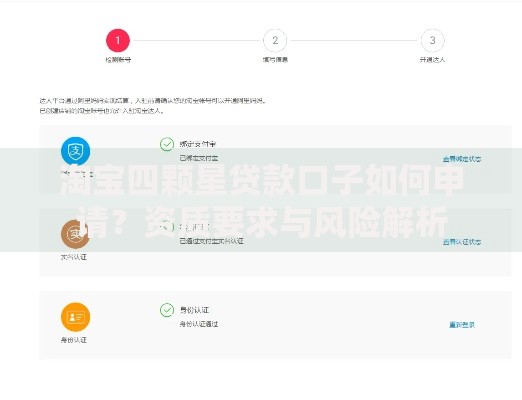Viewport: 522px width, 400px height.
Task: Click the red step 1 circle
Action: pyautogui.click(x=118, y=40)
